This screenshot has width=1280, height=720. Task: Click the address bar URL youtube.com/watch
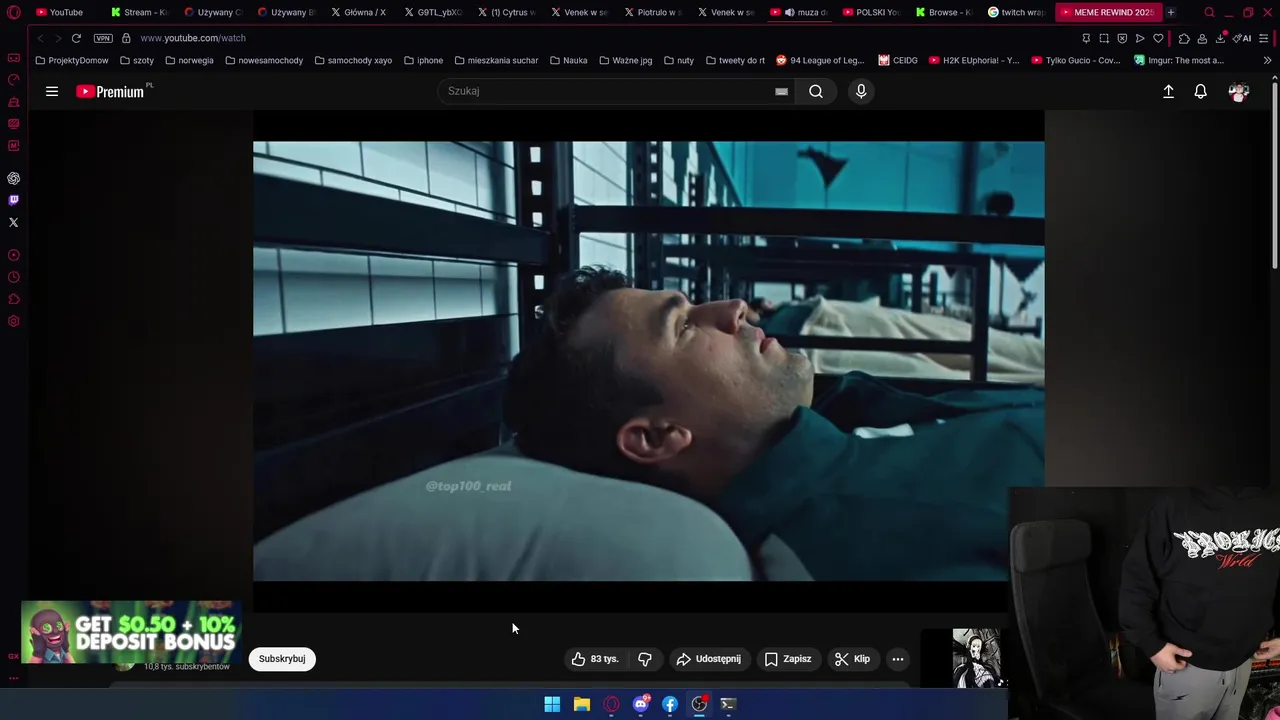[193, 38]
